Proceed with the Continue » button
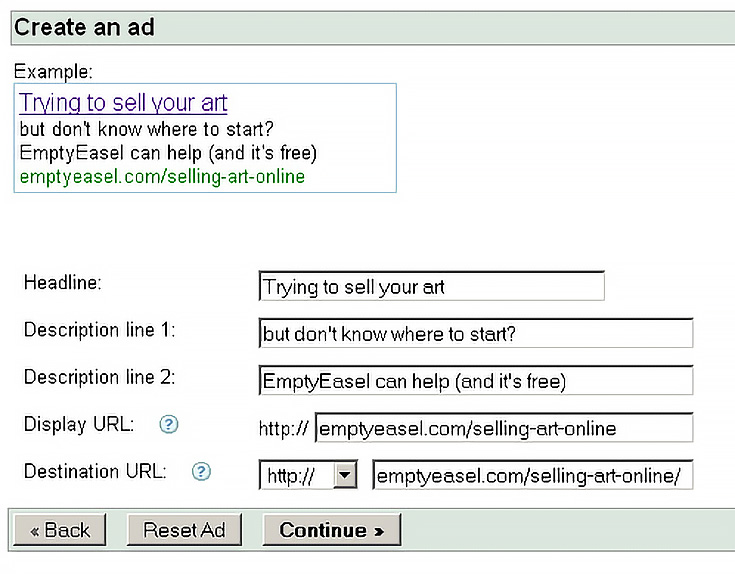This screenshot has width=735, height=574. pyautogui.click(x=332, y=530)
